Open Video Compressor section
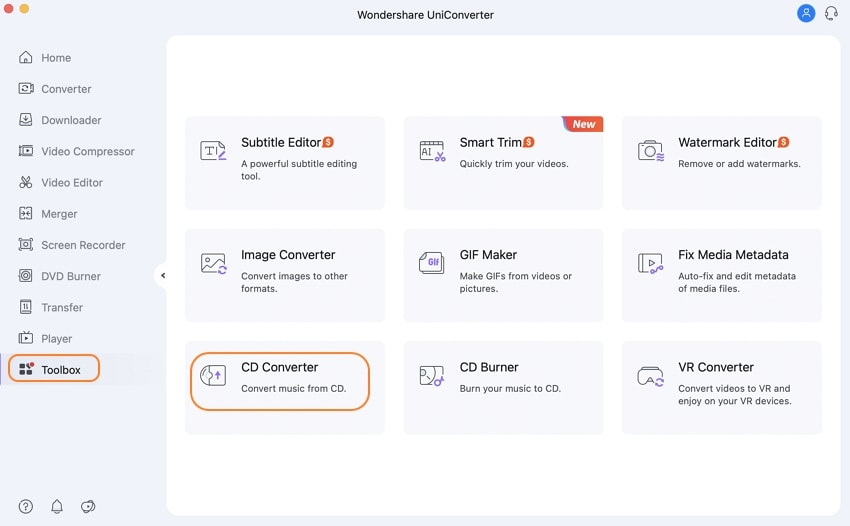 click(88, 151)
